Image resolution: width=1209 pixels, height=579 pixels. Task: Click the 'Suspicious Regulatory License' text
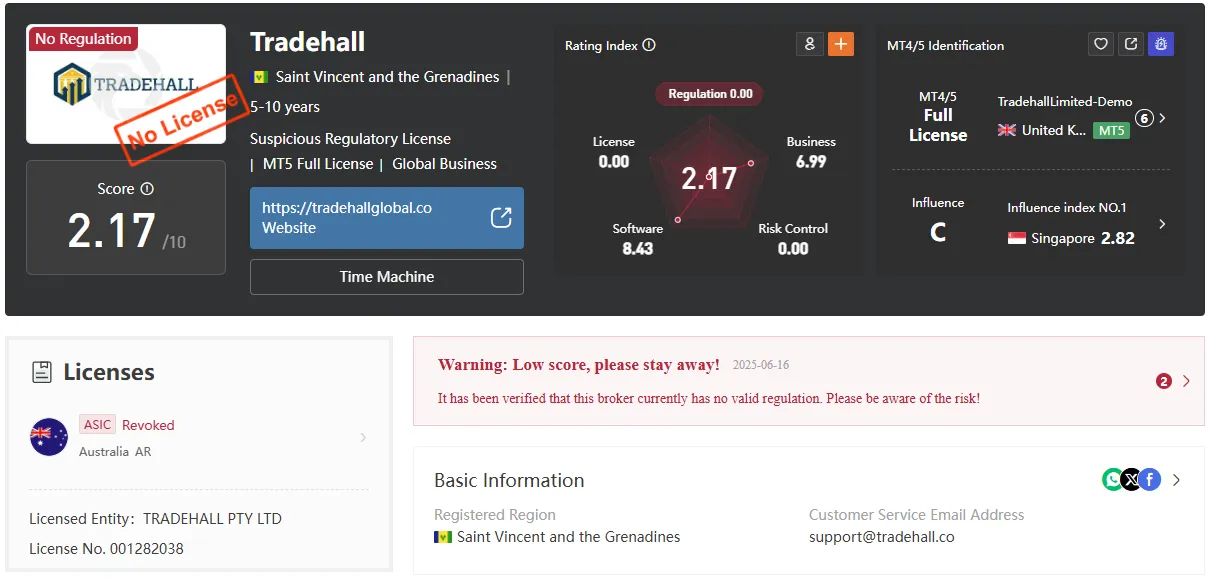tap(350, 139)
